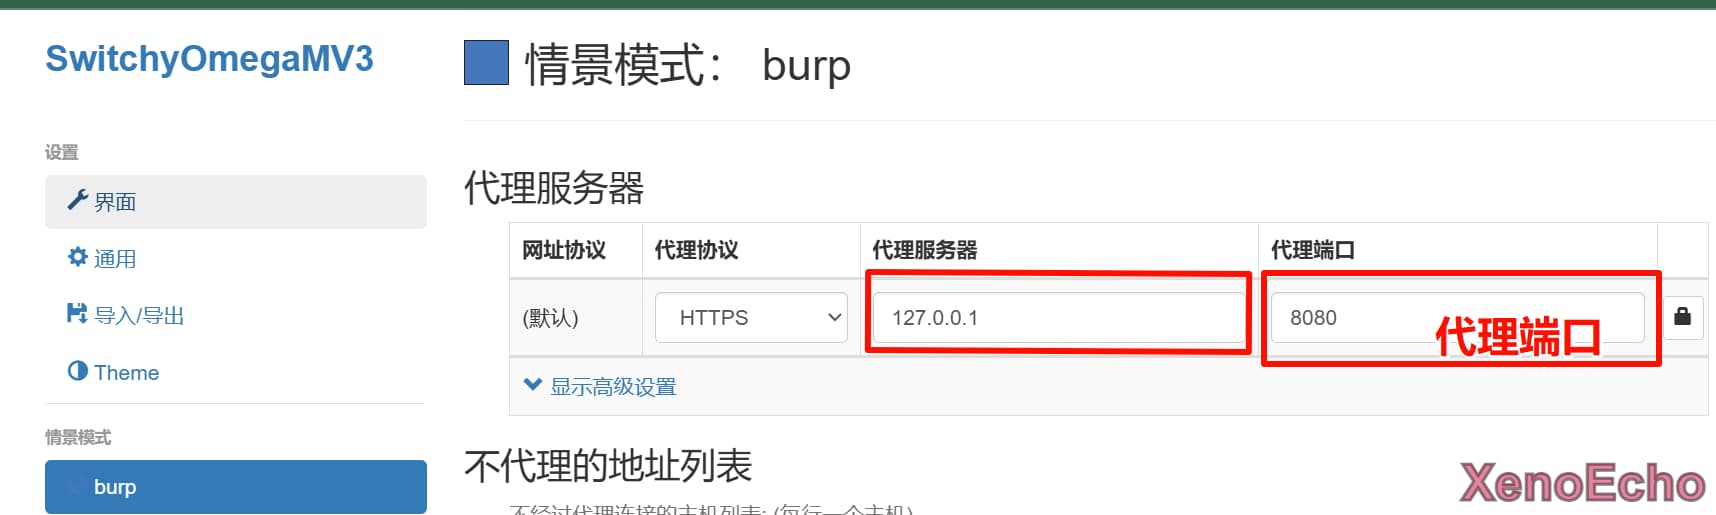
Task: Open the HTTPS proxy protocol dropdown
Action: (750, 317)
